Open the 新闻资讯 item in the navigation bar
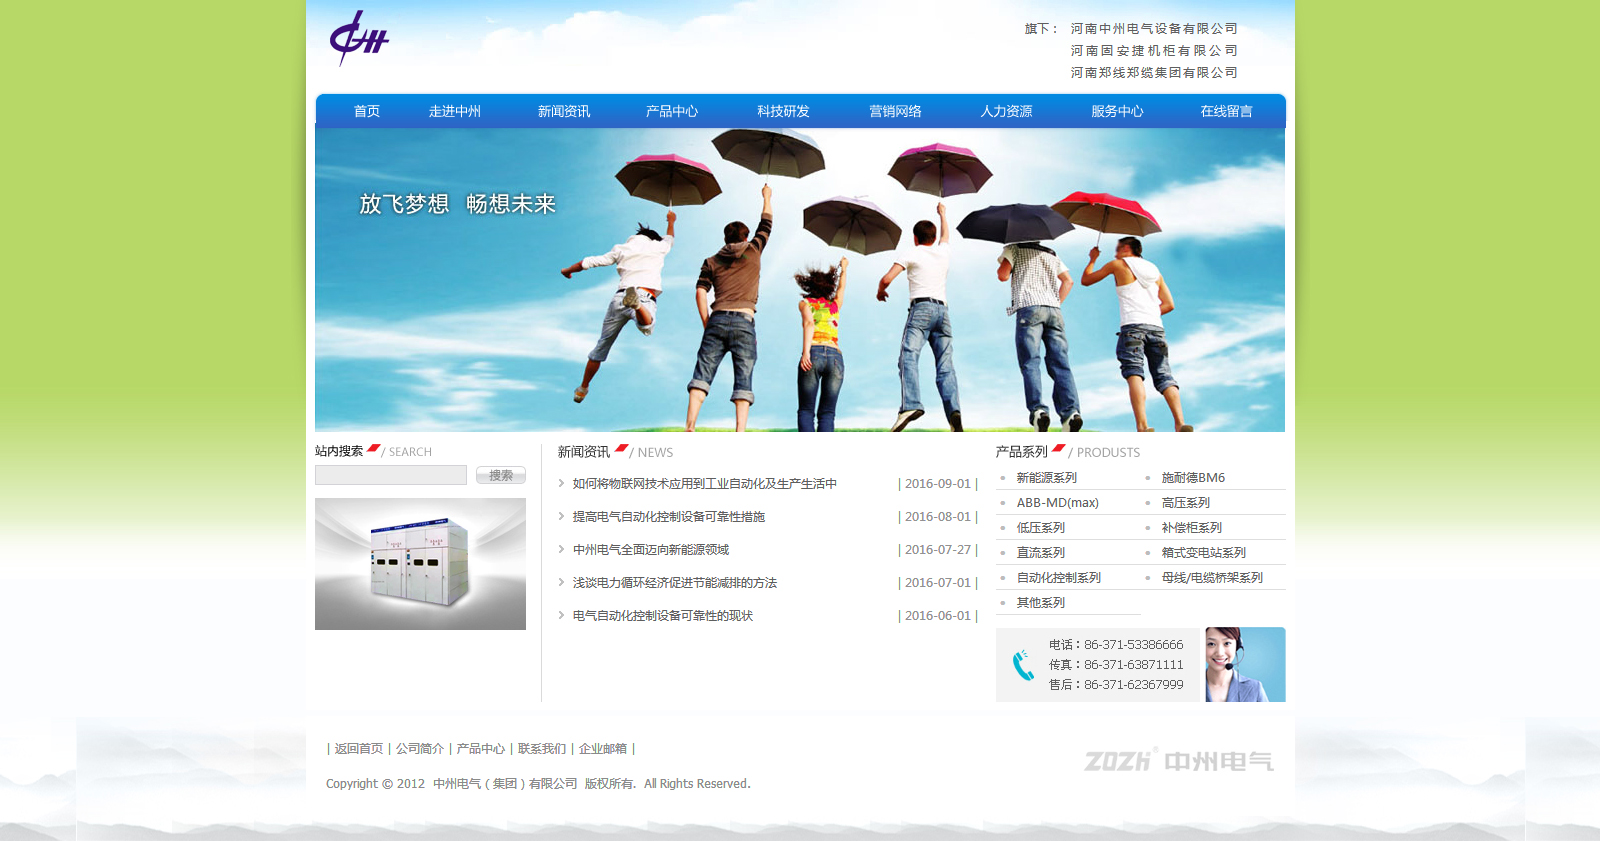Image resolution: width=1600 pixels, height=841 pixels. 564,112
